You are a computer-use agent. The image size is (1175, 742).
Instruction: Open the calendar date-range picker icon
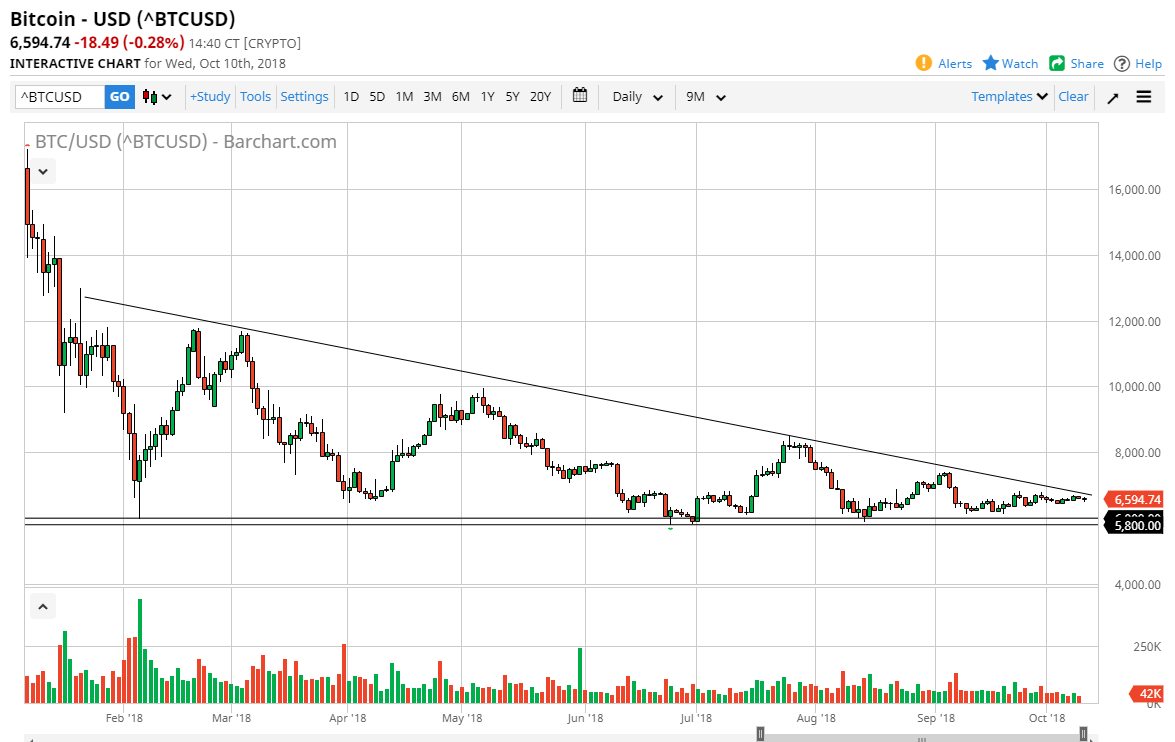point(579,96)
